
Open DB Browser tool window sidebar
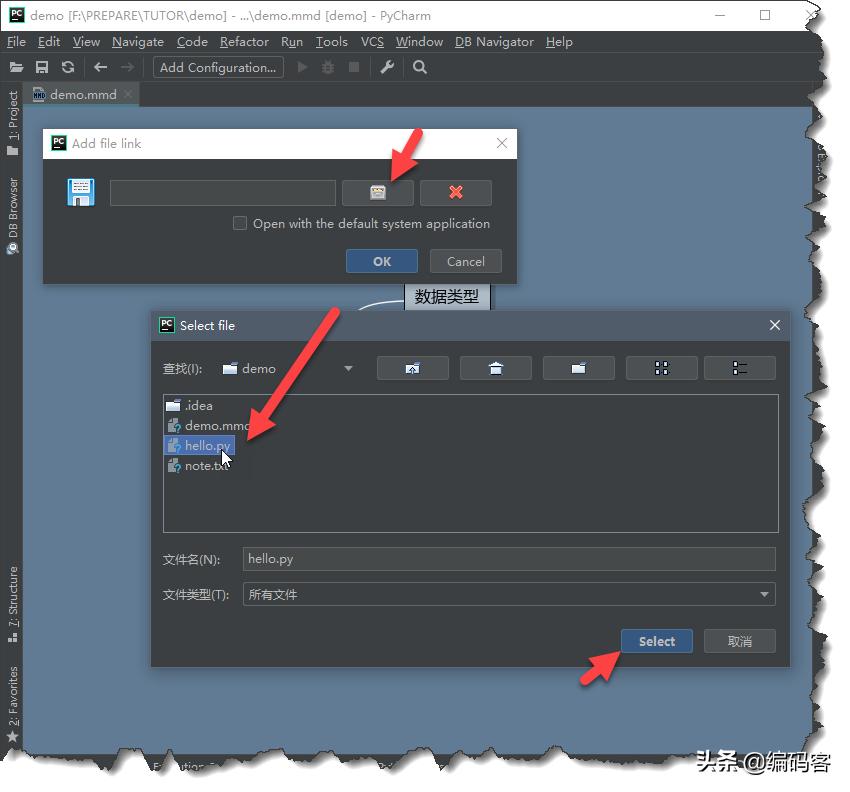click(x=12, y=216)
